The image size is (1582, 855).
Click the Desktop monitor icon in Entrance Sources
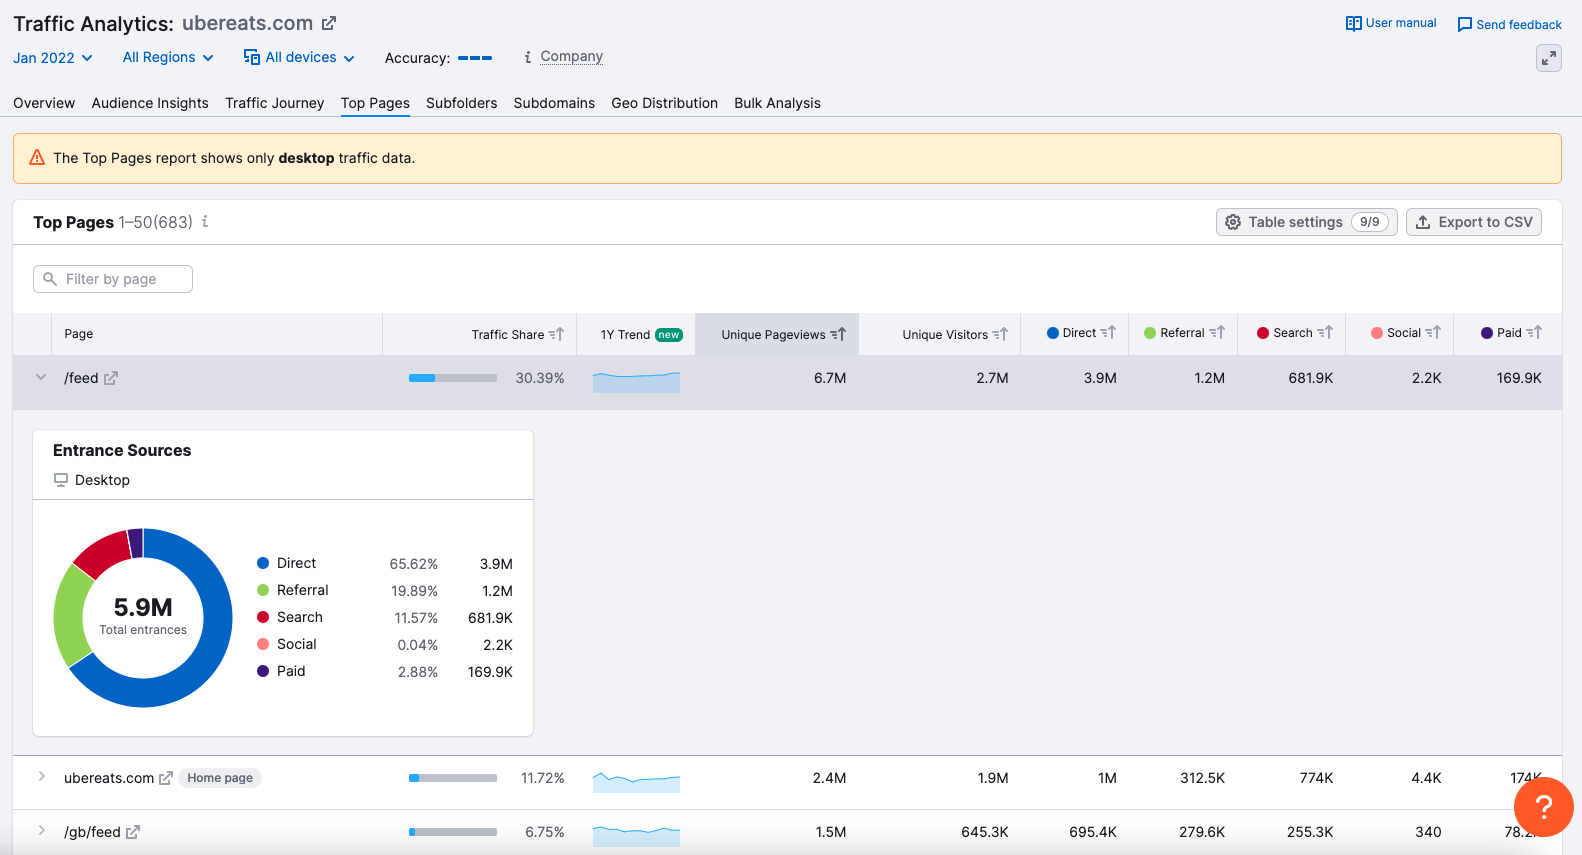[x=61, y=480]
